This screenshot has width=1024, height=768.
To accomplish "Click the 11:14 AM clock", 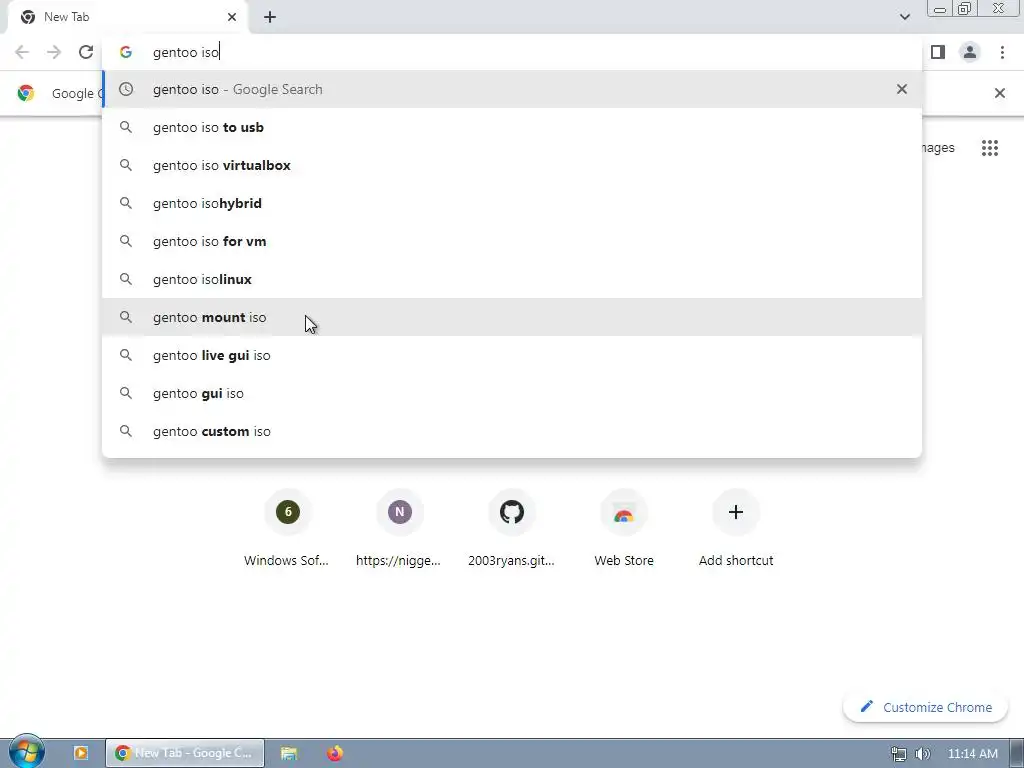I will pyautogui.click(x=972, y=754).
